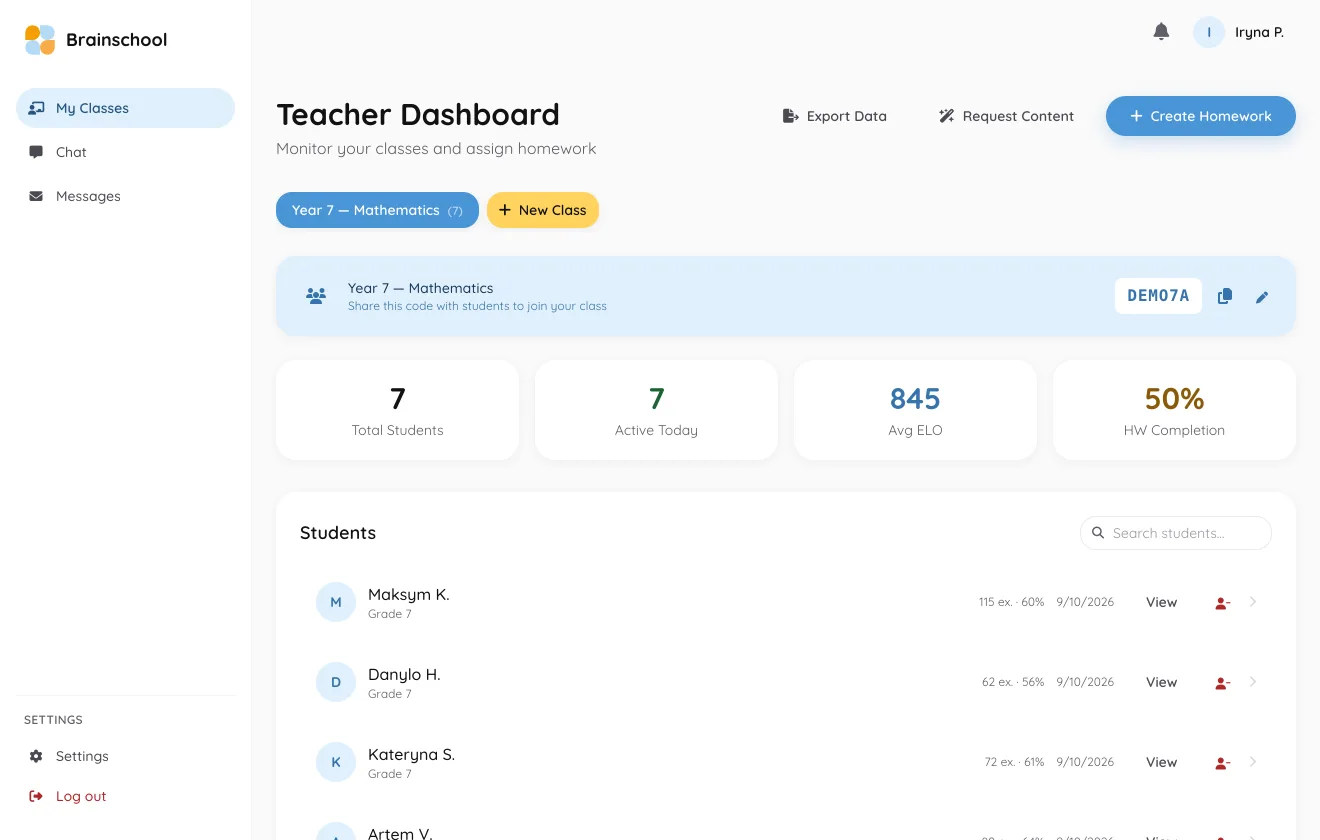Click the HW Completion 50% card

[1174, 410]
